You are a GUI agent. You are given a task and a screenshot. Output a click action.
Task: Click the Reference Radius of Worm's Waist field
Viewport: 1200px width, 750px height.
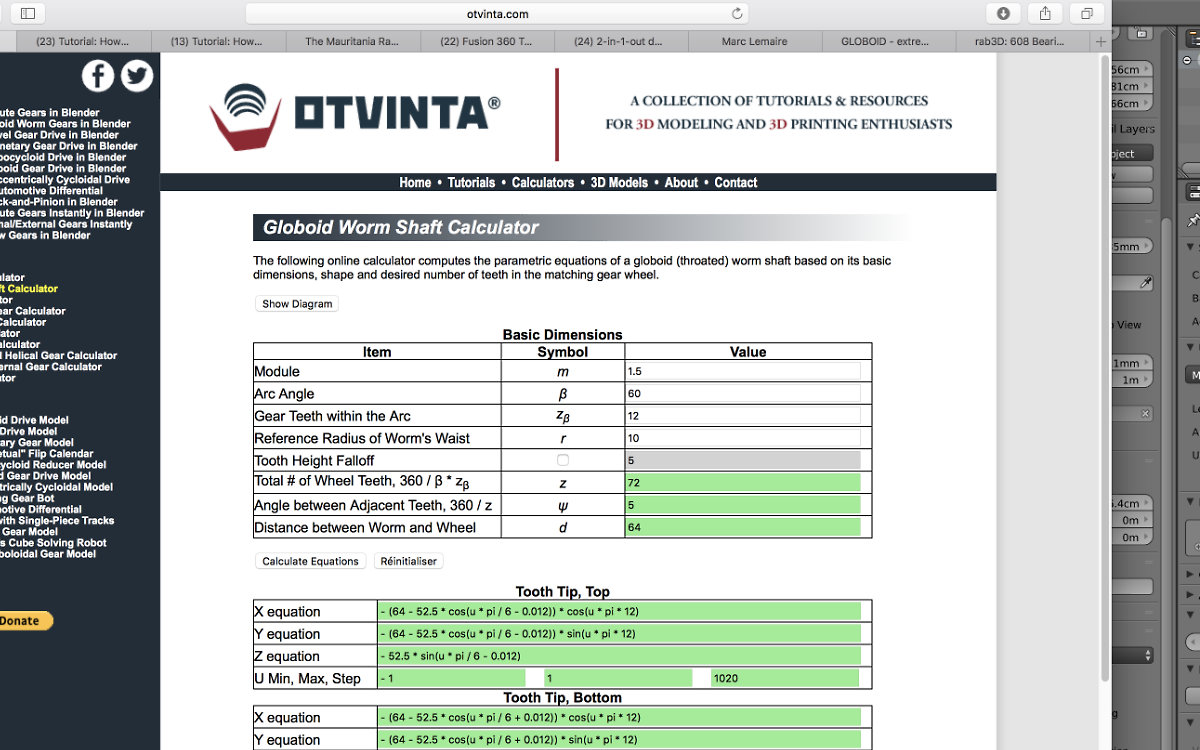pyautogui.click(x=743, y=438)
